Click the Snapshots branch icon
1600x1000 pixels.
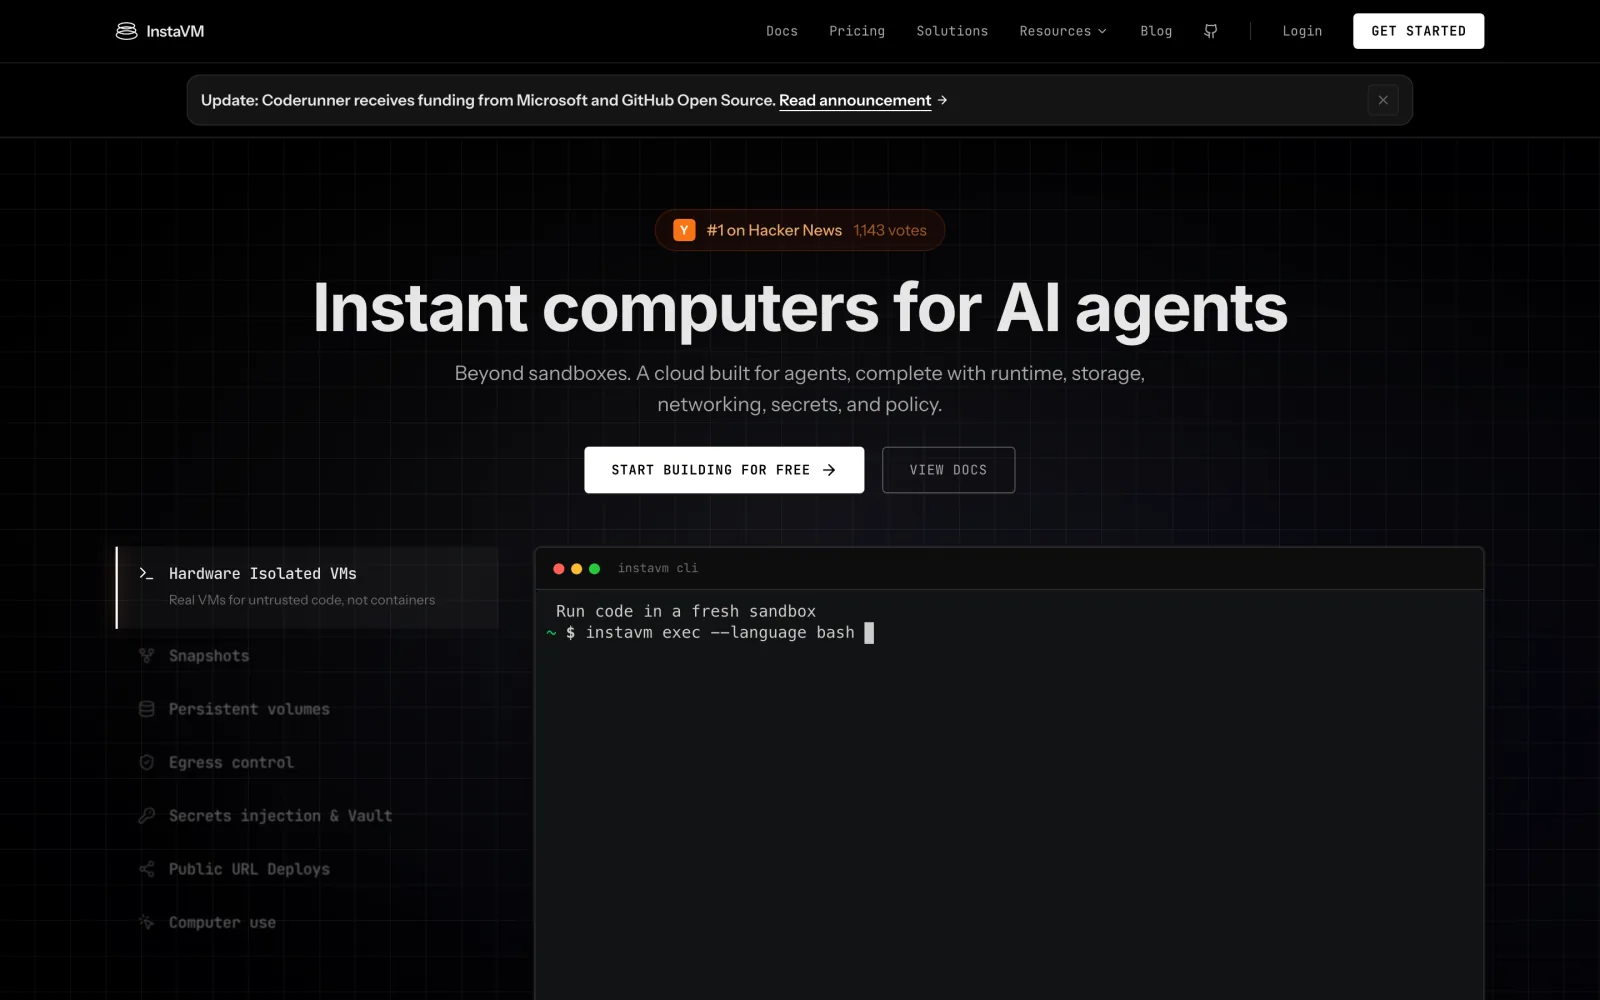pos(146,656)
